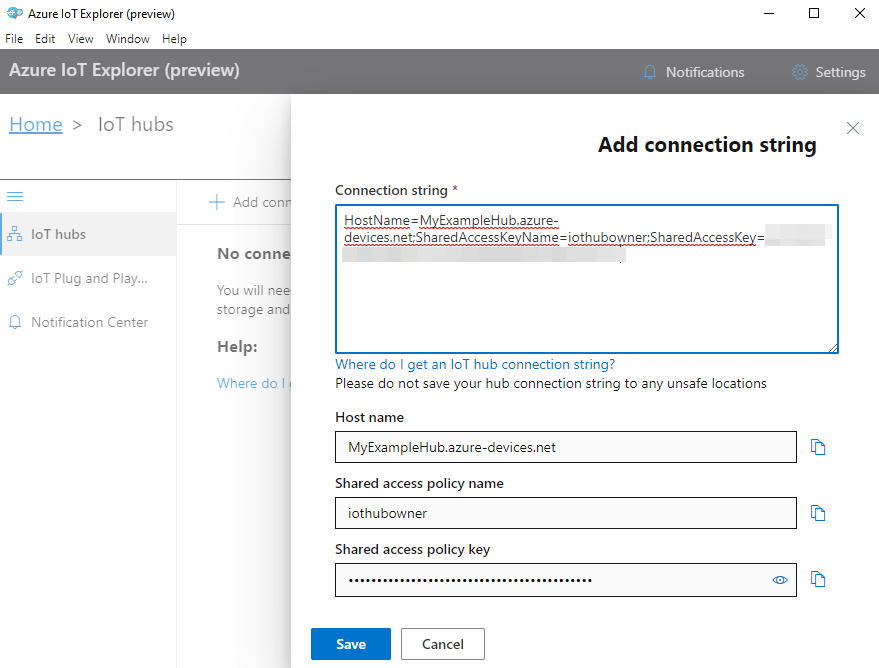Copy the Host name value
Viewport: 879px width, 668px height.
pyautogui.click(x=818, y=447)
